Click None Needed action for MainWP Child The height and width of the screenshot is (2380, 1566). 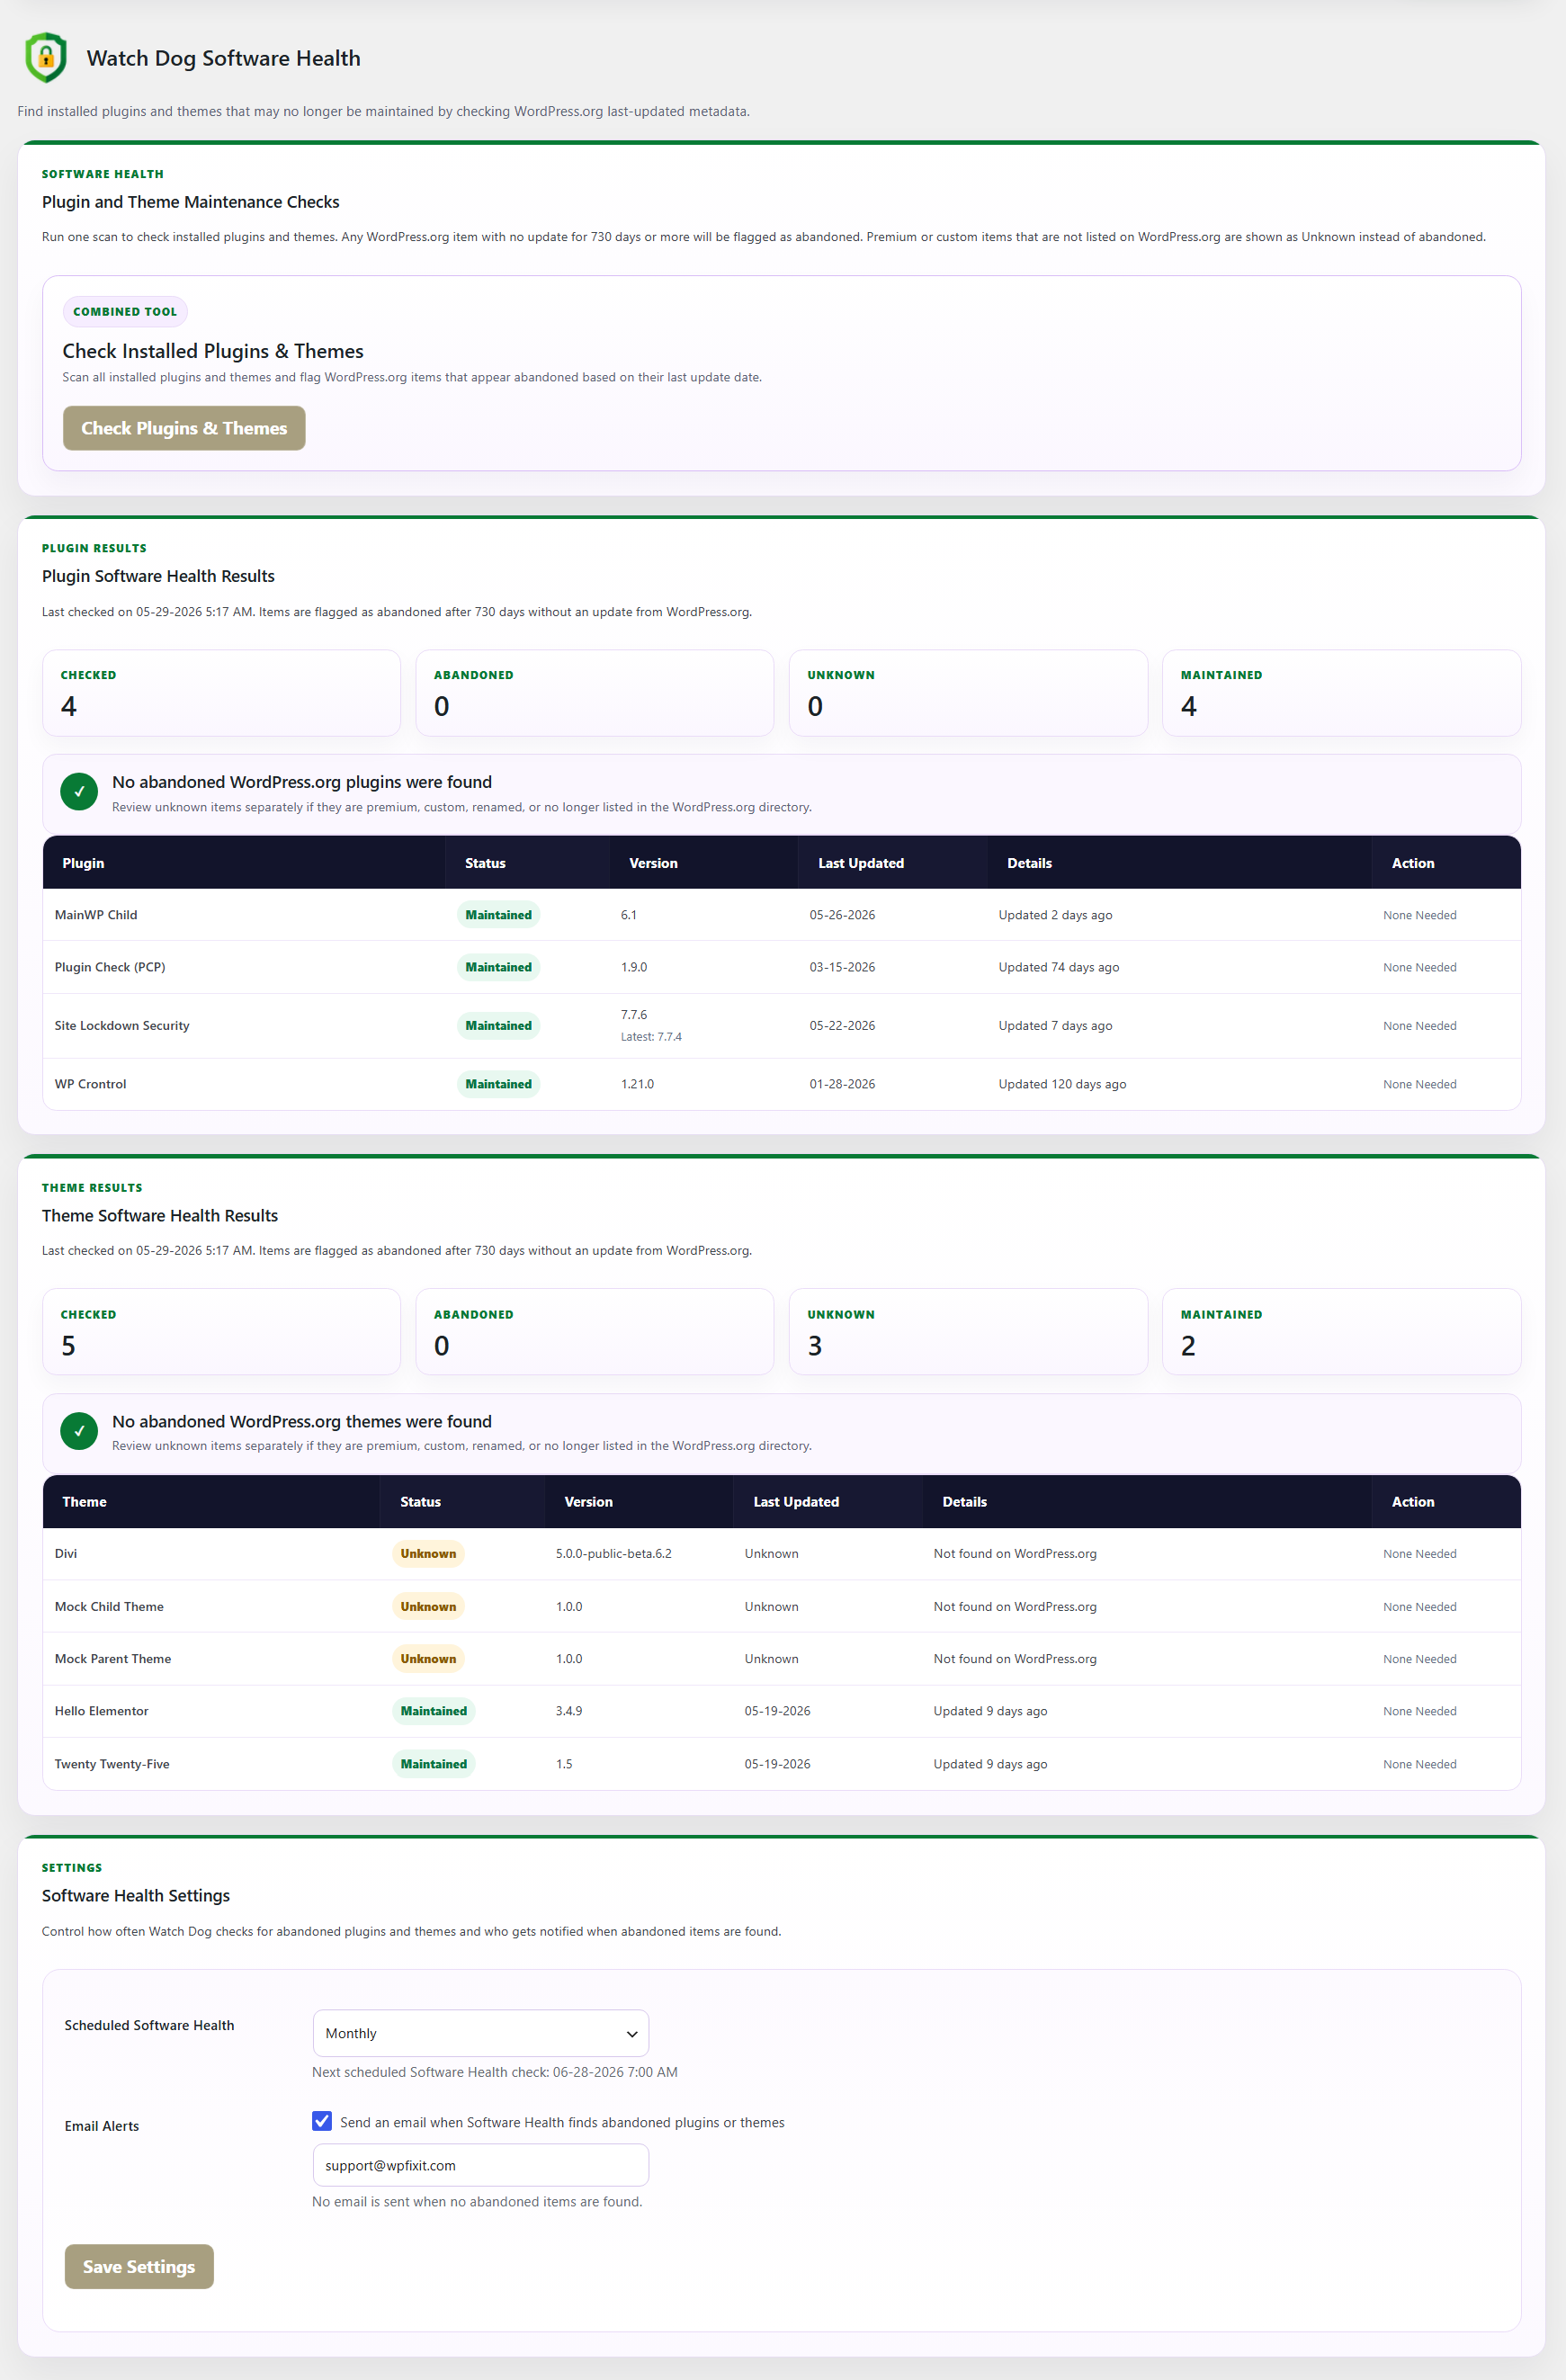click(x=1420, y=915)
